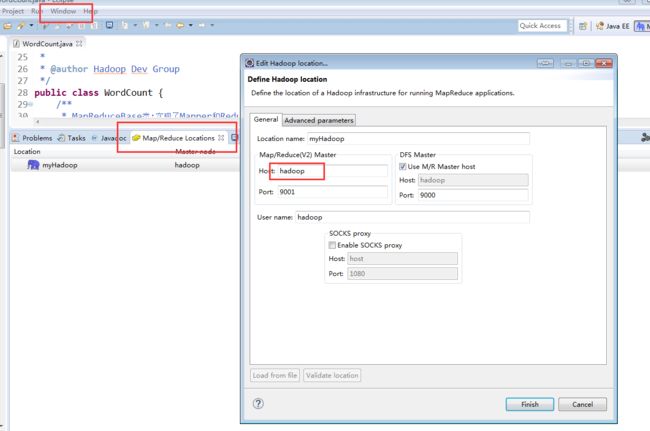
Task: Click the DFS Master Port 9000 field
Action: tap(473, 195)
